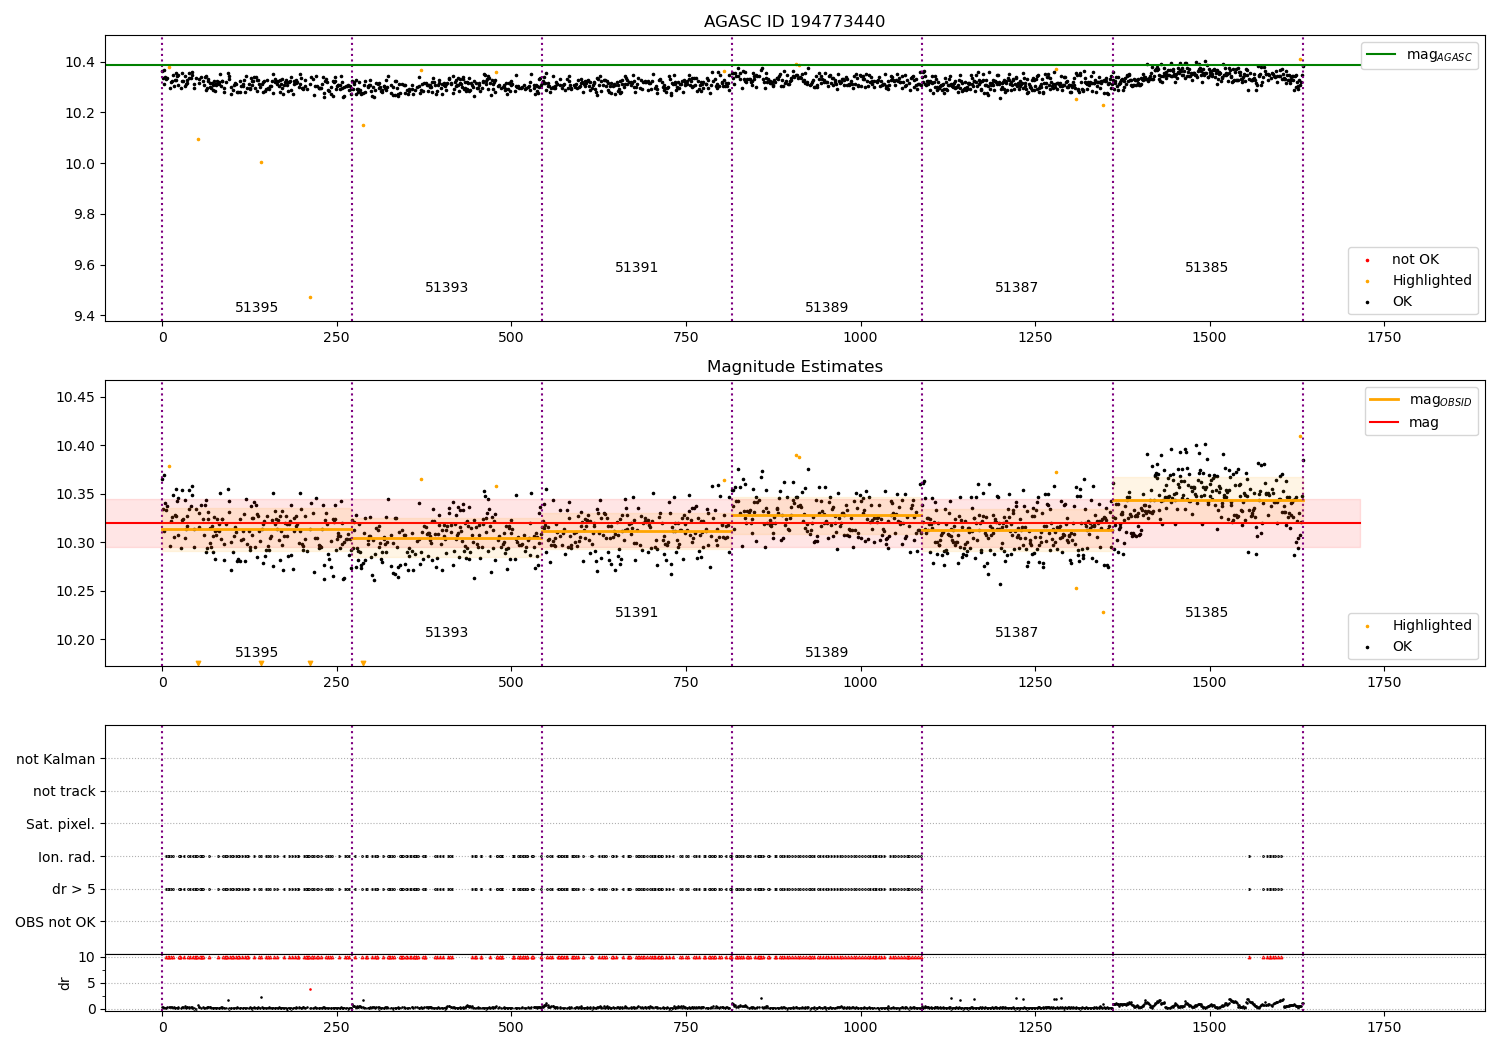Click obsid label 51385 in Magnitude Estimates plot
Image resolution: width=1500 pixels, height=1050 pixels.
[x=1207, y=613]
